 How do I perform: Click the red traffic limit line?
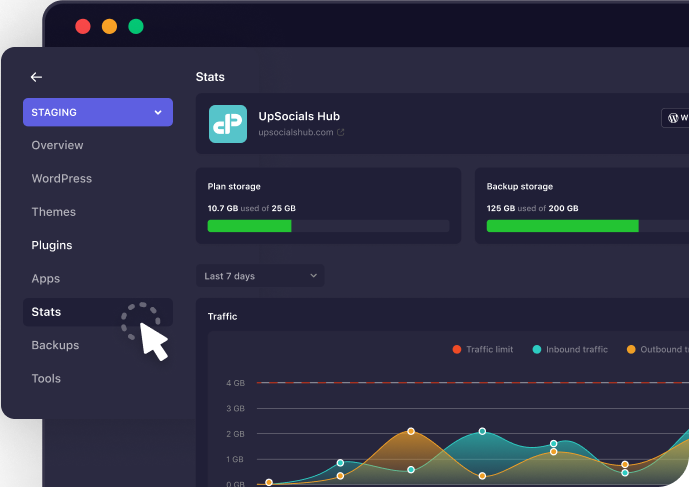[x=473, y=383]
